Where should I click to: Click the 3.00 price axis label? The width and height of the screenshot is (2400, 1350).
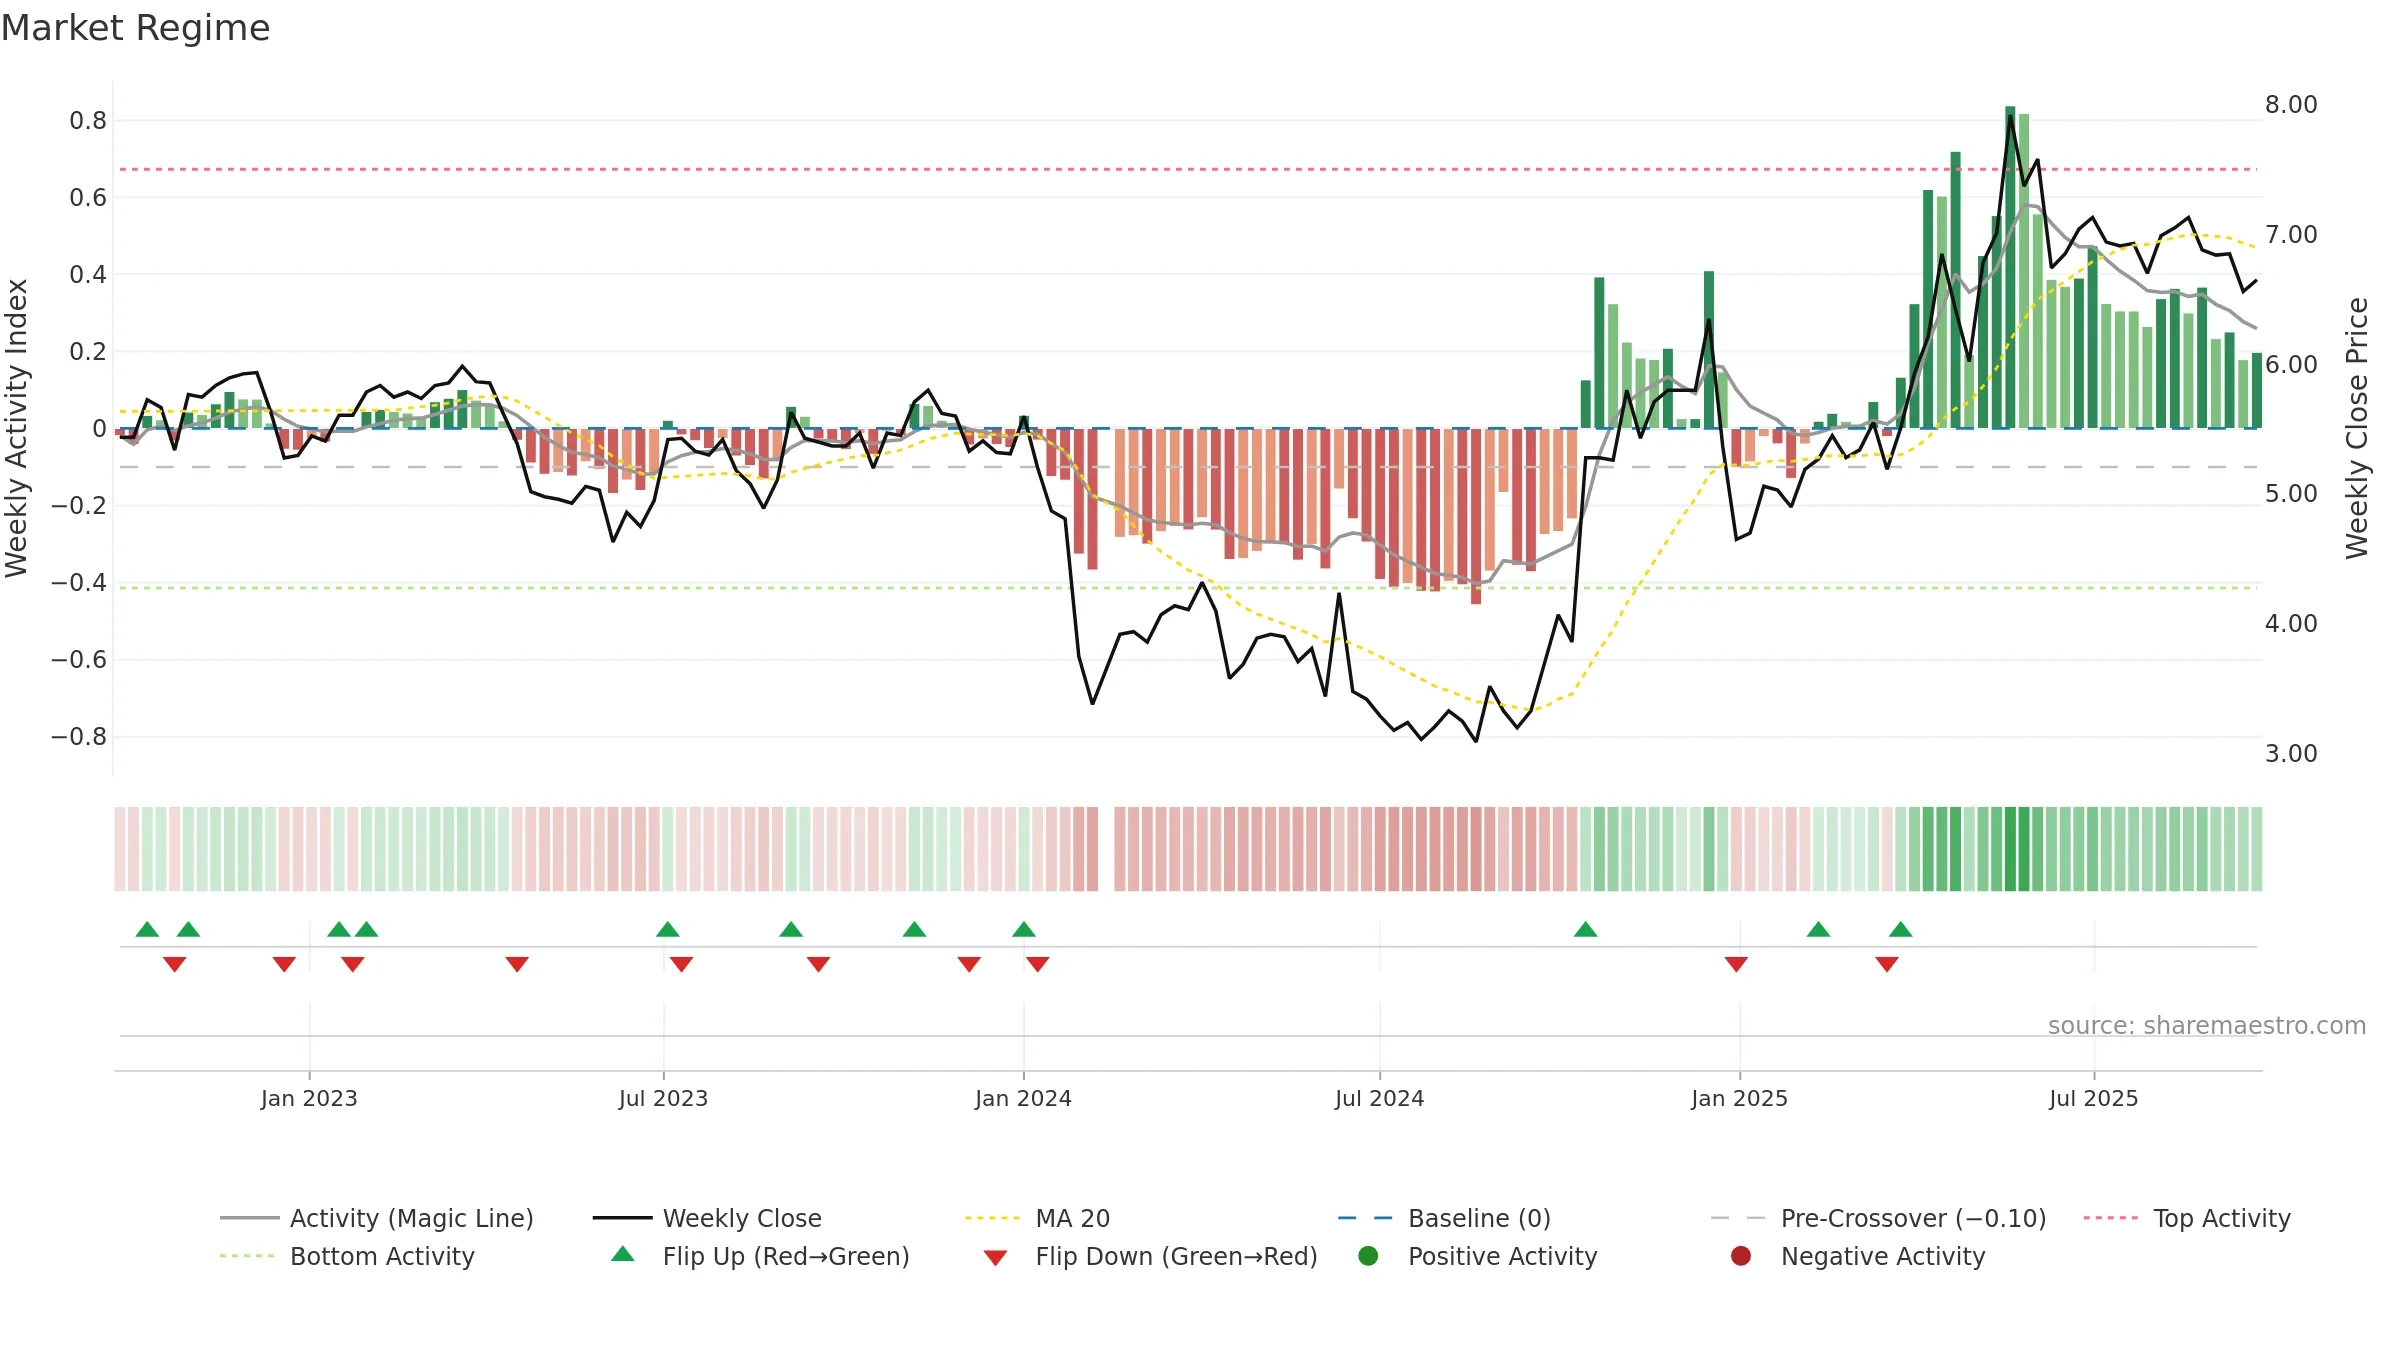[2291, 753]
